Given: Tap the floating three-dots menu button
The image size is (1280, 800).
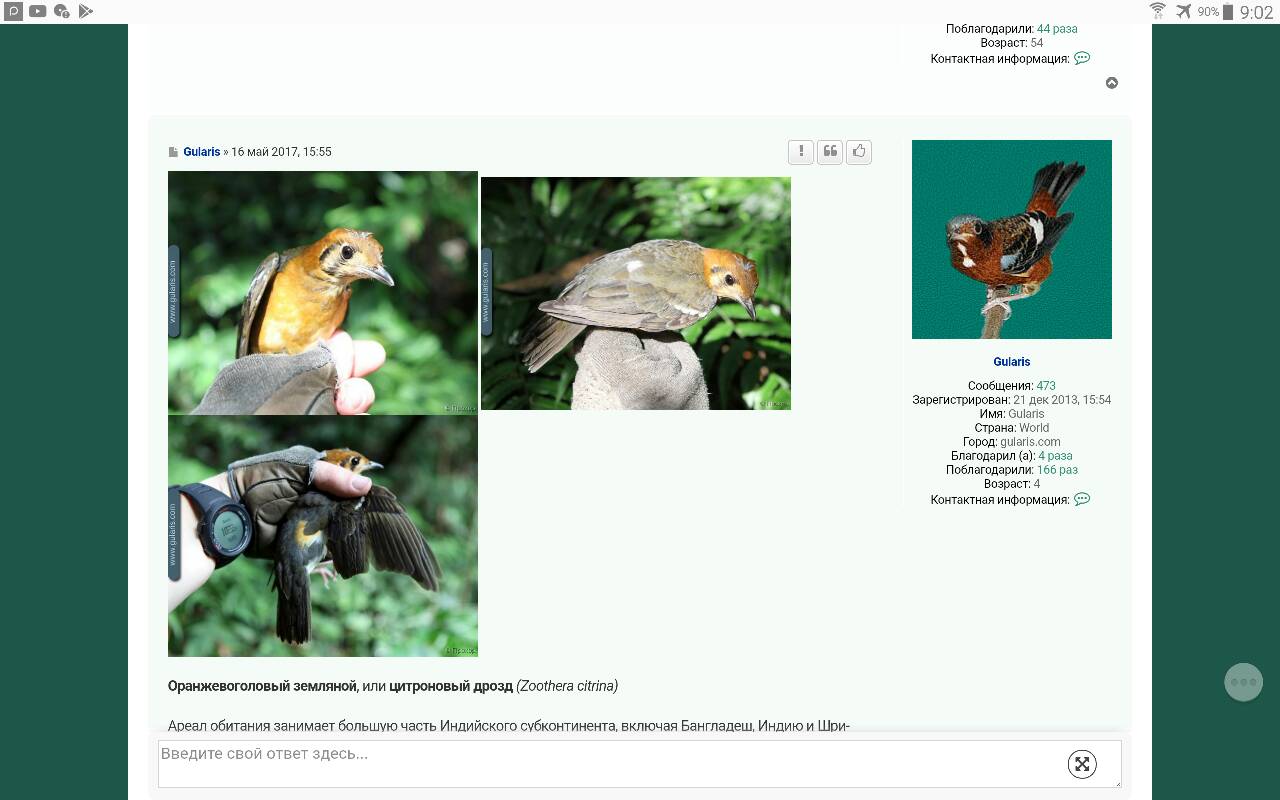Looking at the screenshot, I should [1243, 682].
